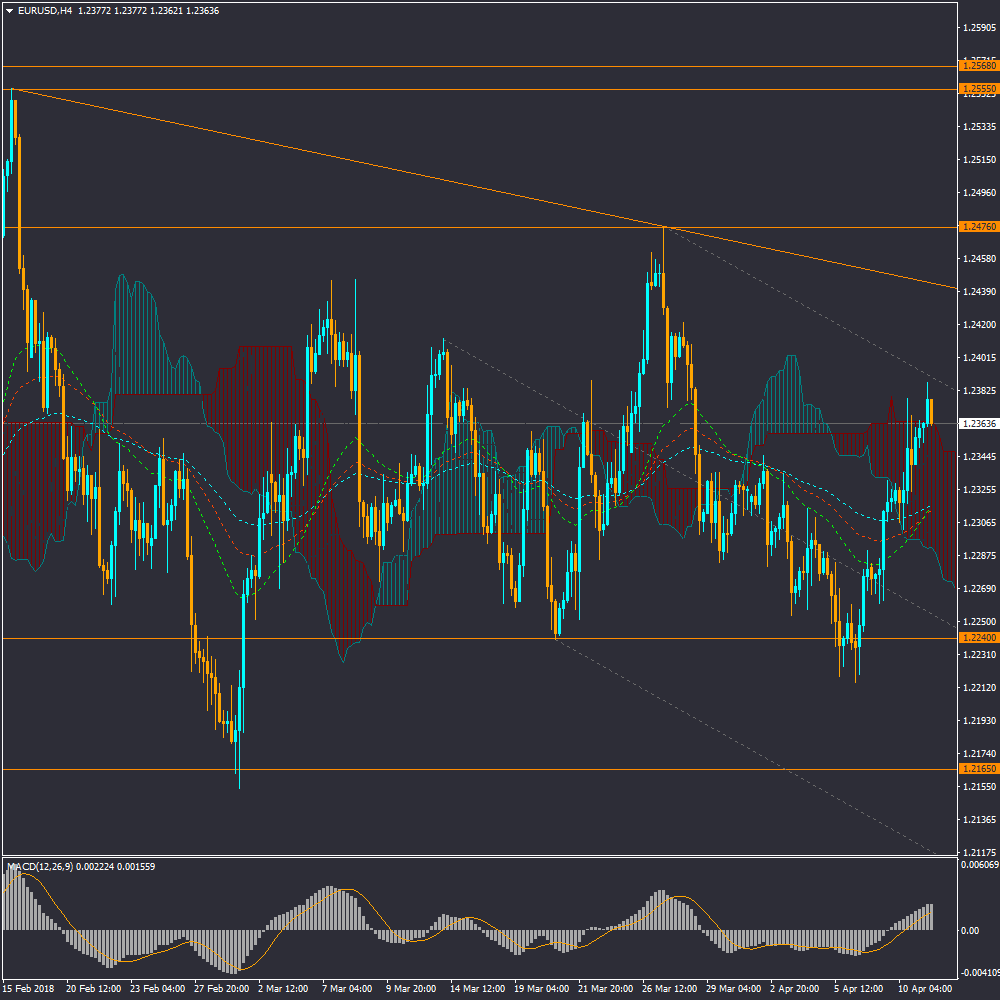This screenshot has width=1000, height=1000.
Task: Click the 1.25905 price scale value
Action: click(978, 28)
